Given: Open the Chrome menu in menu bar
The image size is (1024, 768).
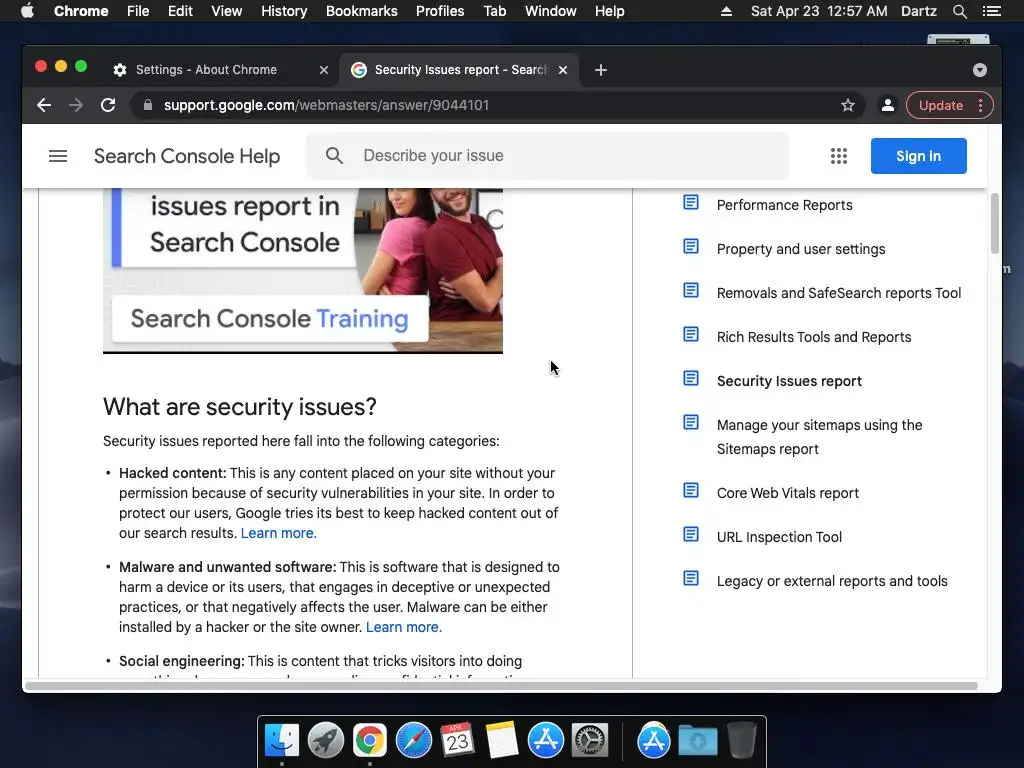Looking at the screenshot, I should point(81,11).
